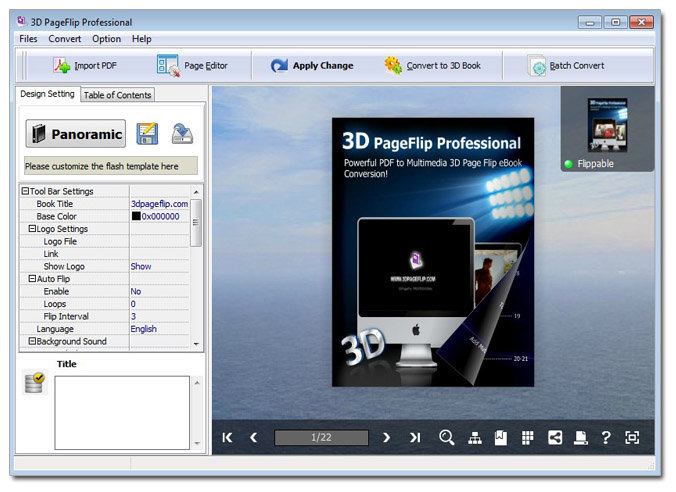
Task: Open the Batch Convert tool
Action: coord(566,66)
